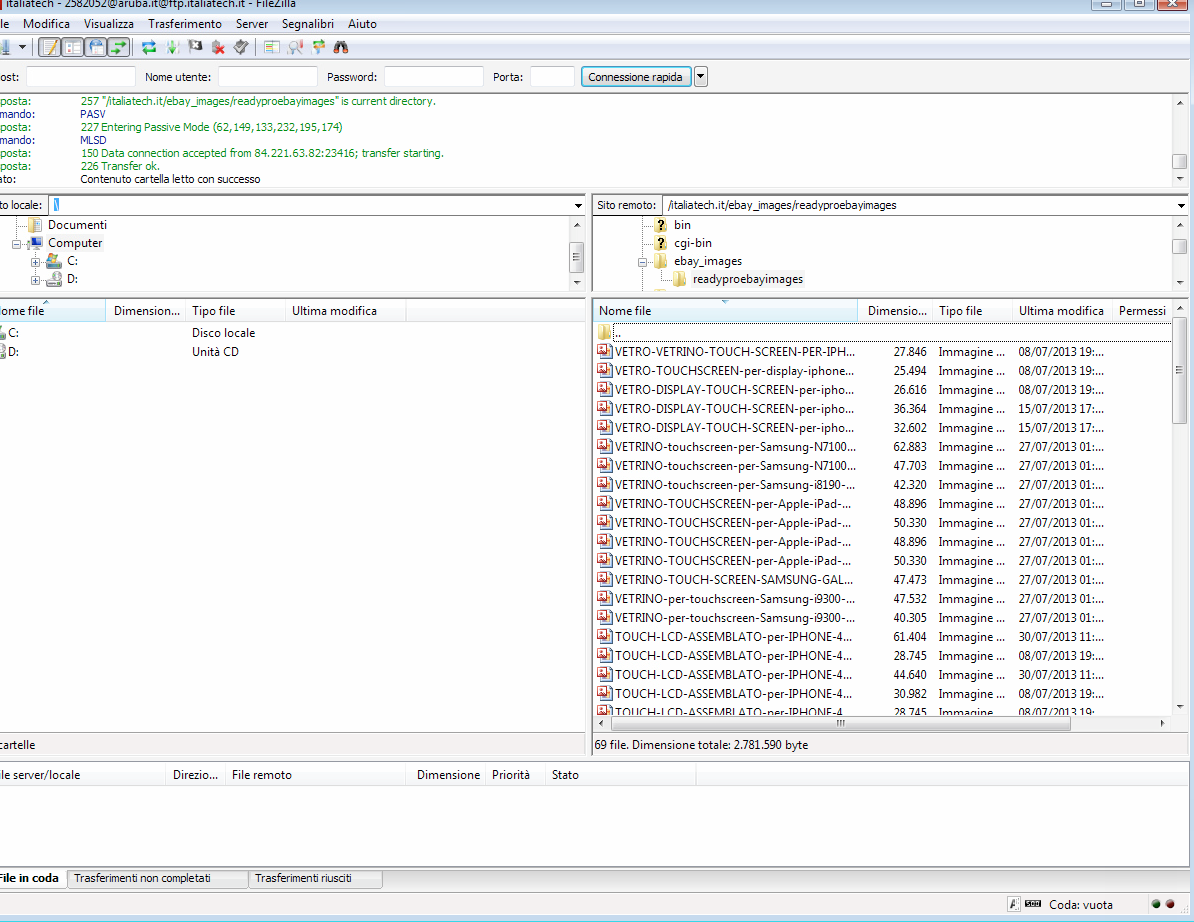Open Modifica menu

pos(46,24)
